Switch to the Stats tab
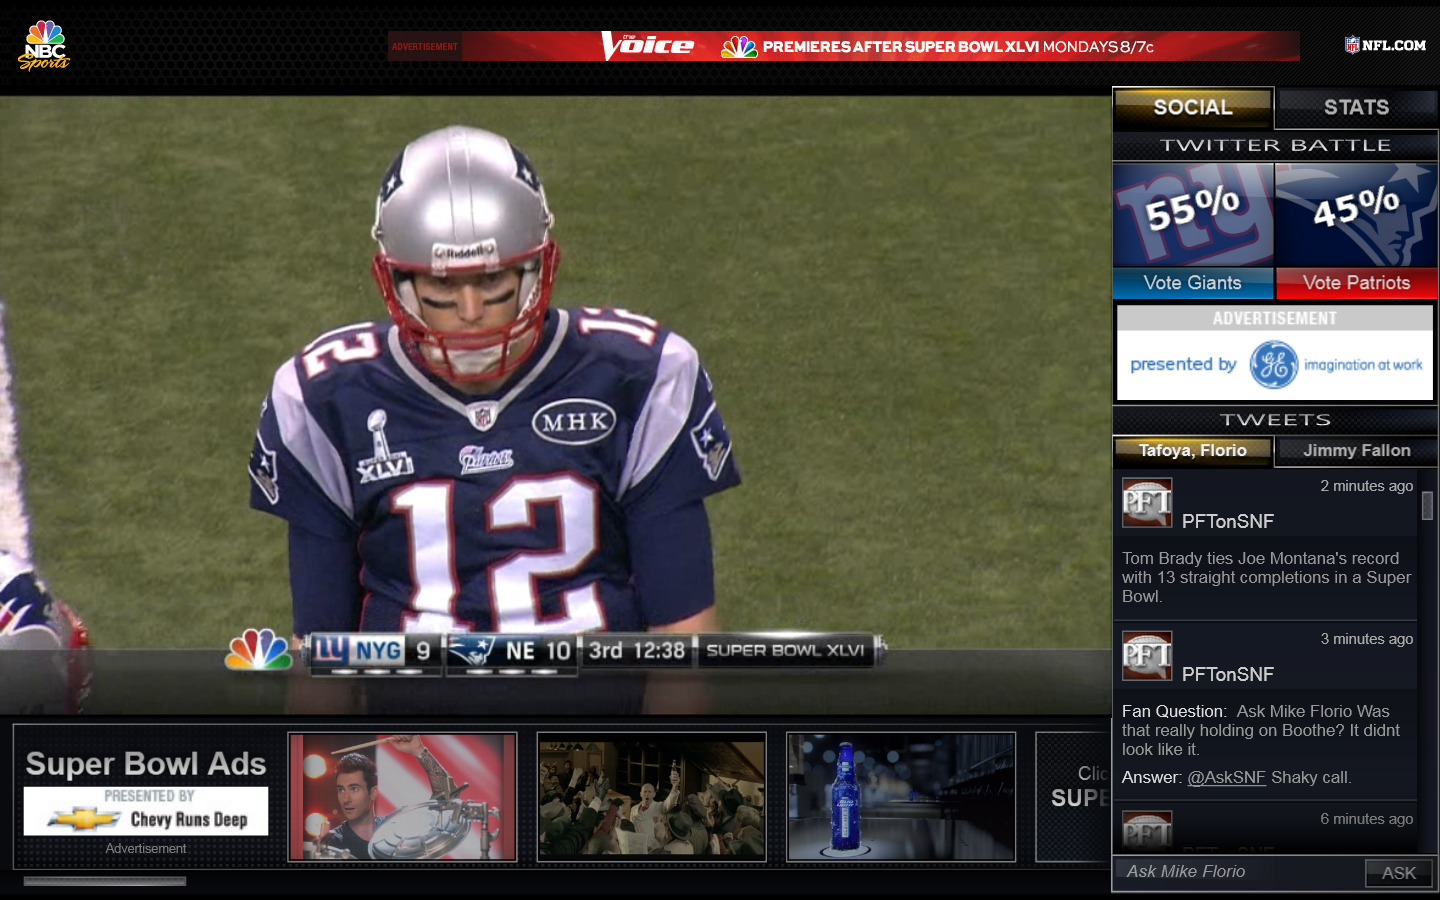Viewport: 1440px width, 900px height. [1356, 108]
